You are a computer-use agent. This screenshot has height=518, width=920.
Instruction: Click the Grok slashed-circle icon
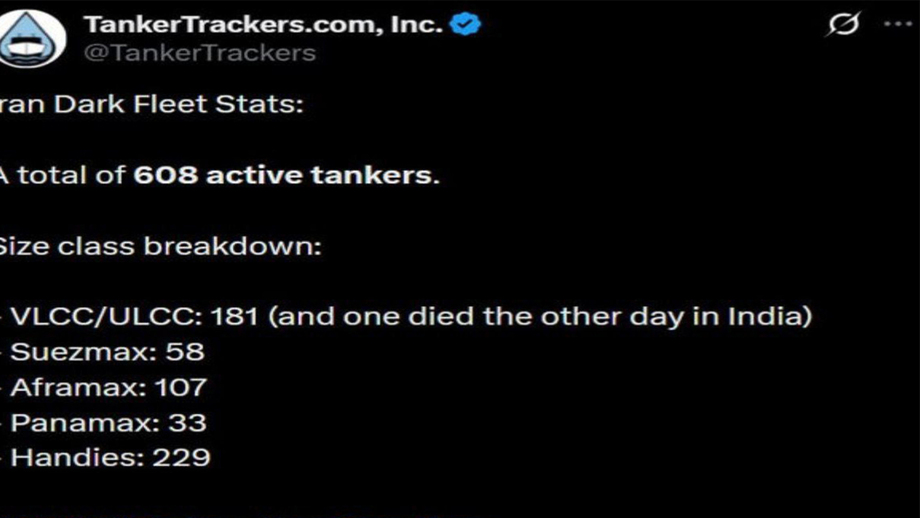[x=844, y=24]
